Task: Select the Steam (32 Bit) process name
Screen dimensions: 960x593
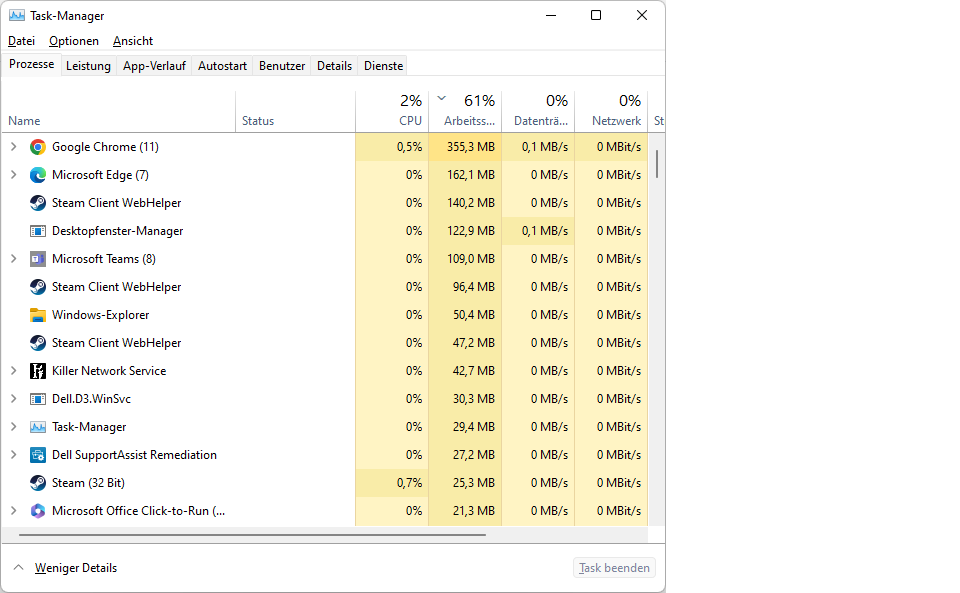Action: (88, 483)
